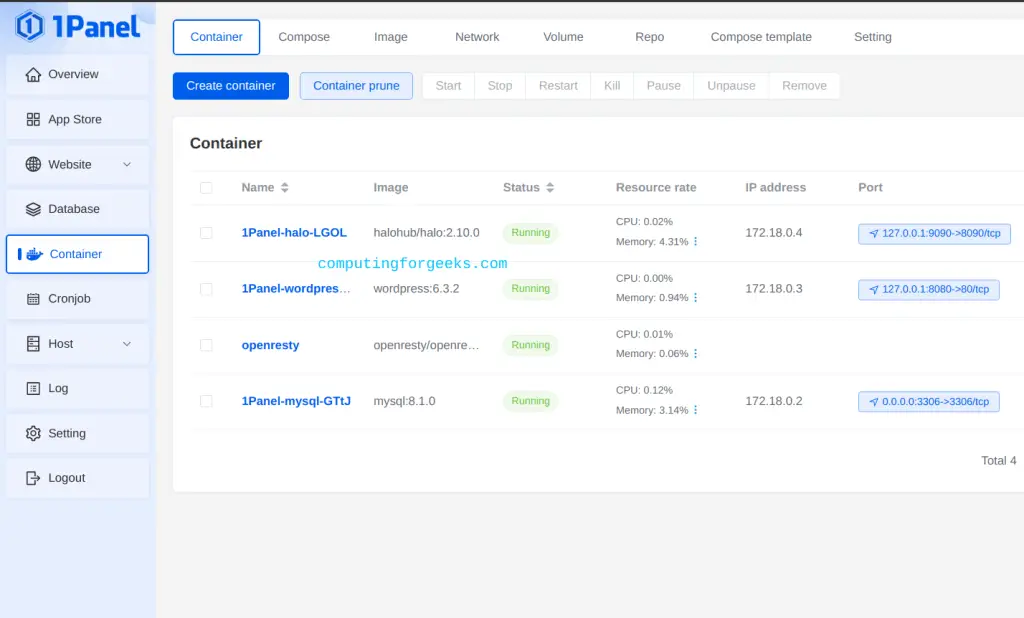Open resource details dots for 1Panel-mysql-GTtJ
Viewport: 1024px width, 618px height.
point(696,410)
